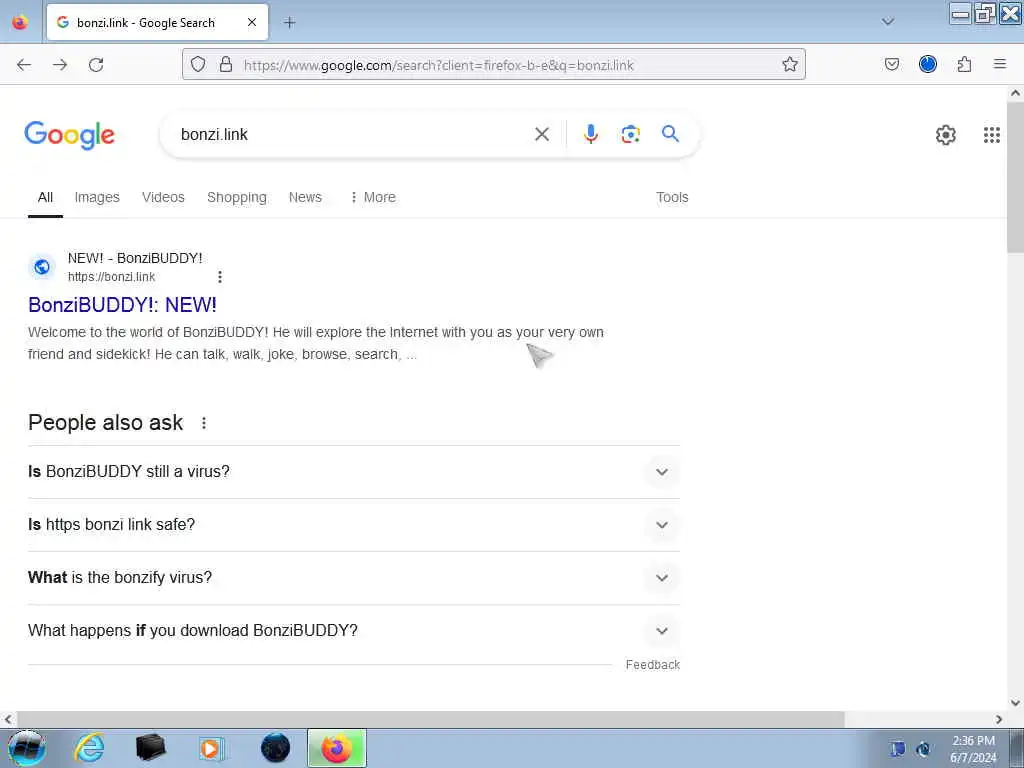Switch to the Images tab
The width and height of the screenshot is (1024, 768).
click(x=97, y=197)
